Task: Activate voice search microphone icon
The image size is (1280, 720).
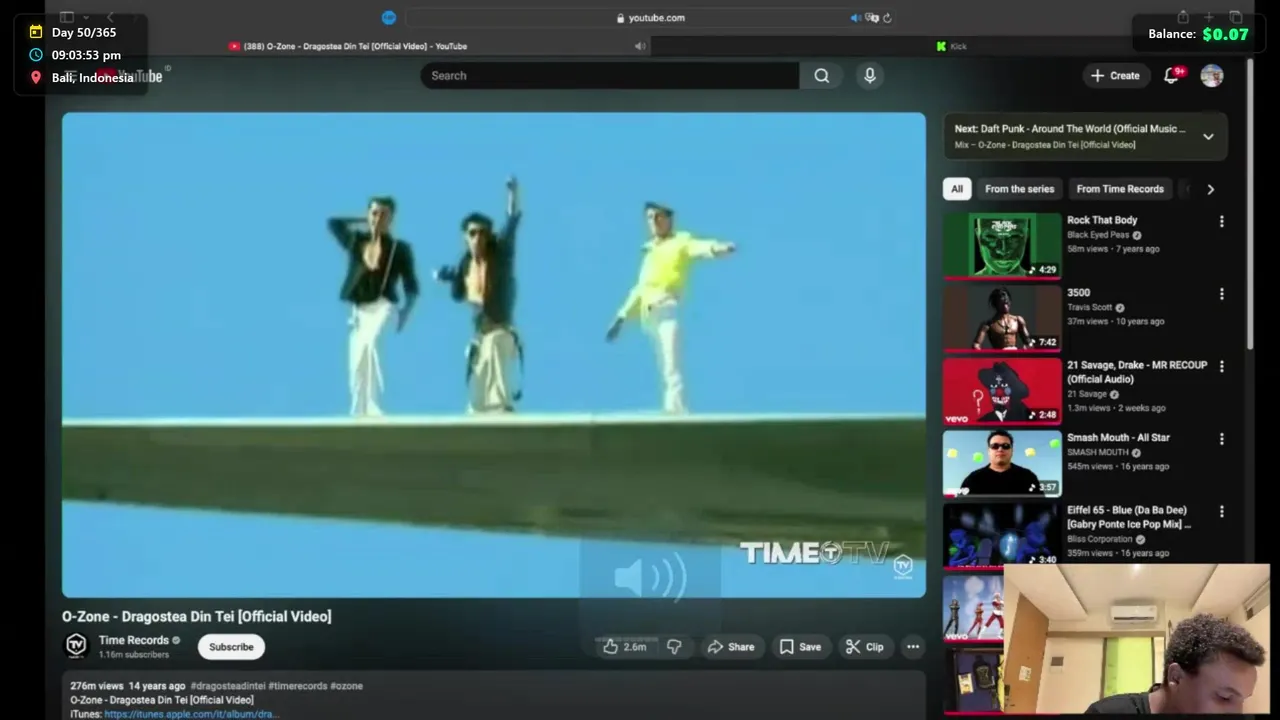Action: tap(870, 76)
